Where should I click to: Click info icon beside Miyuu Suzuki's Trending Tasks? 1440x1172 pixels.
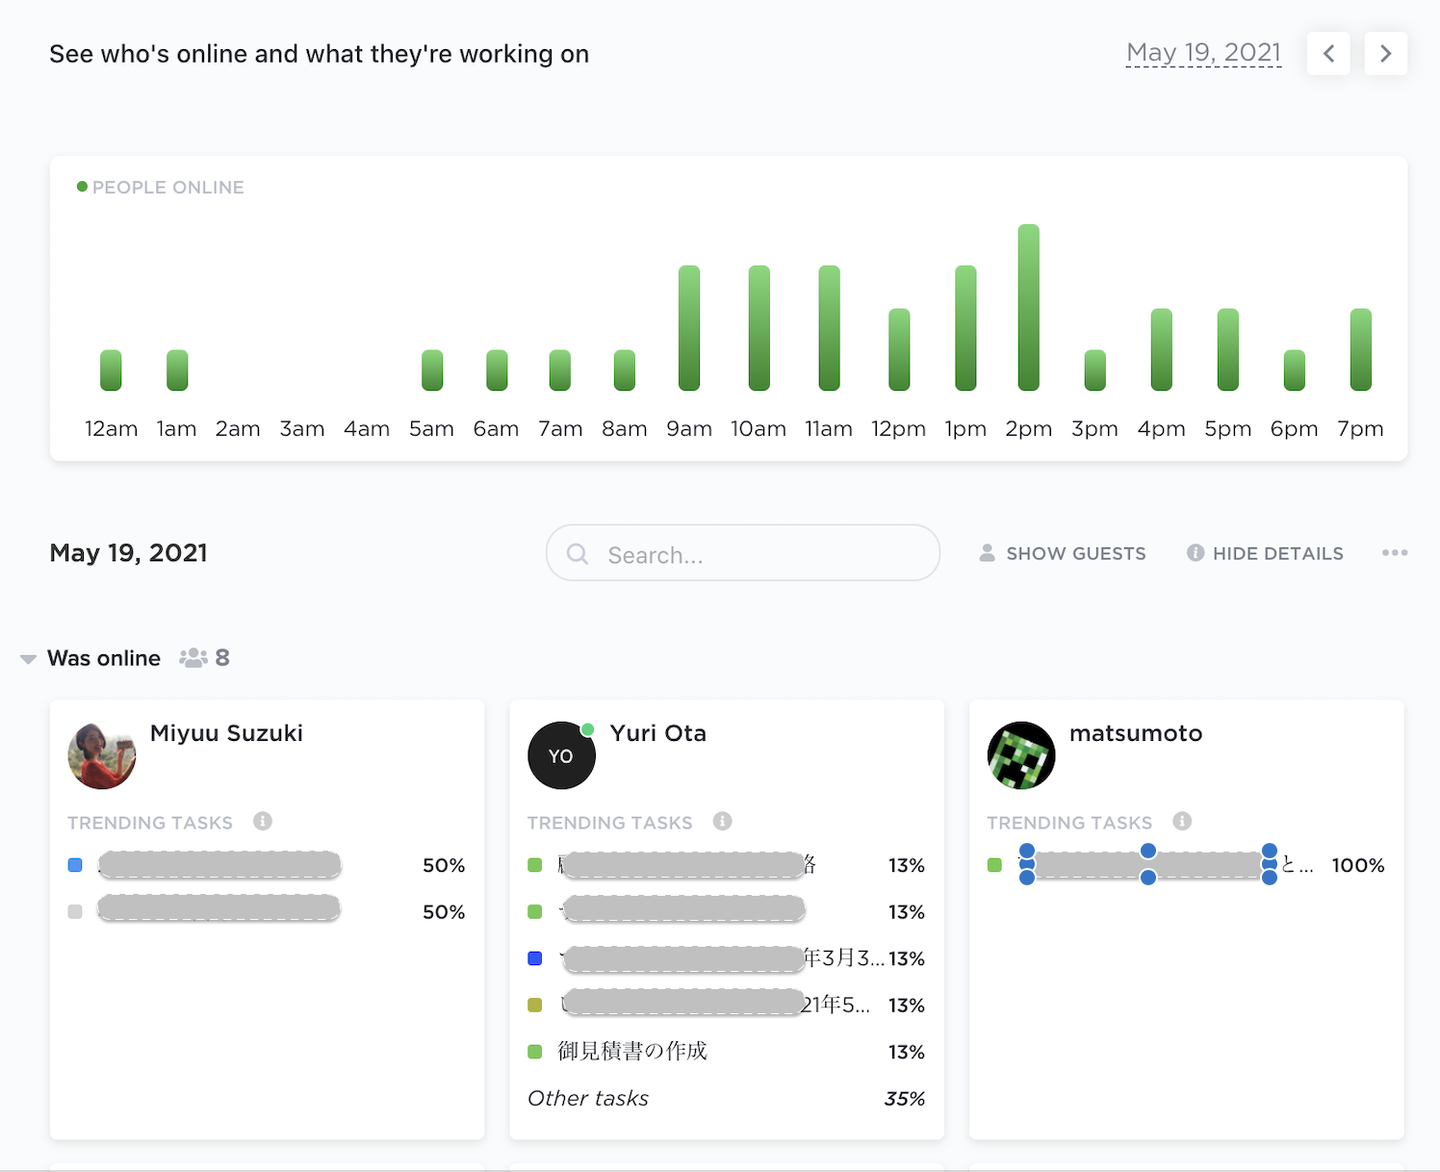point(263,821)
